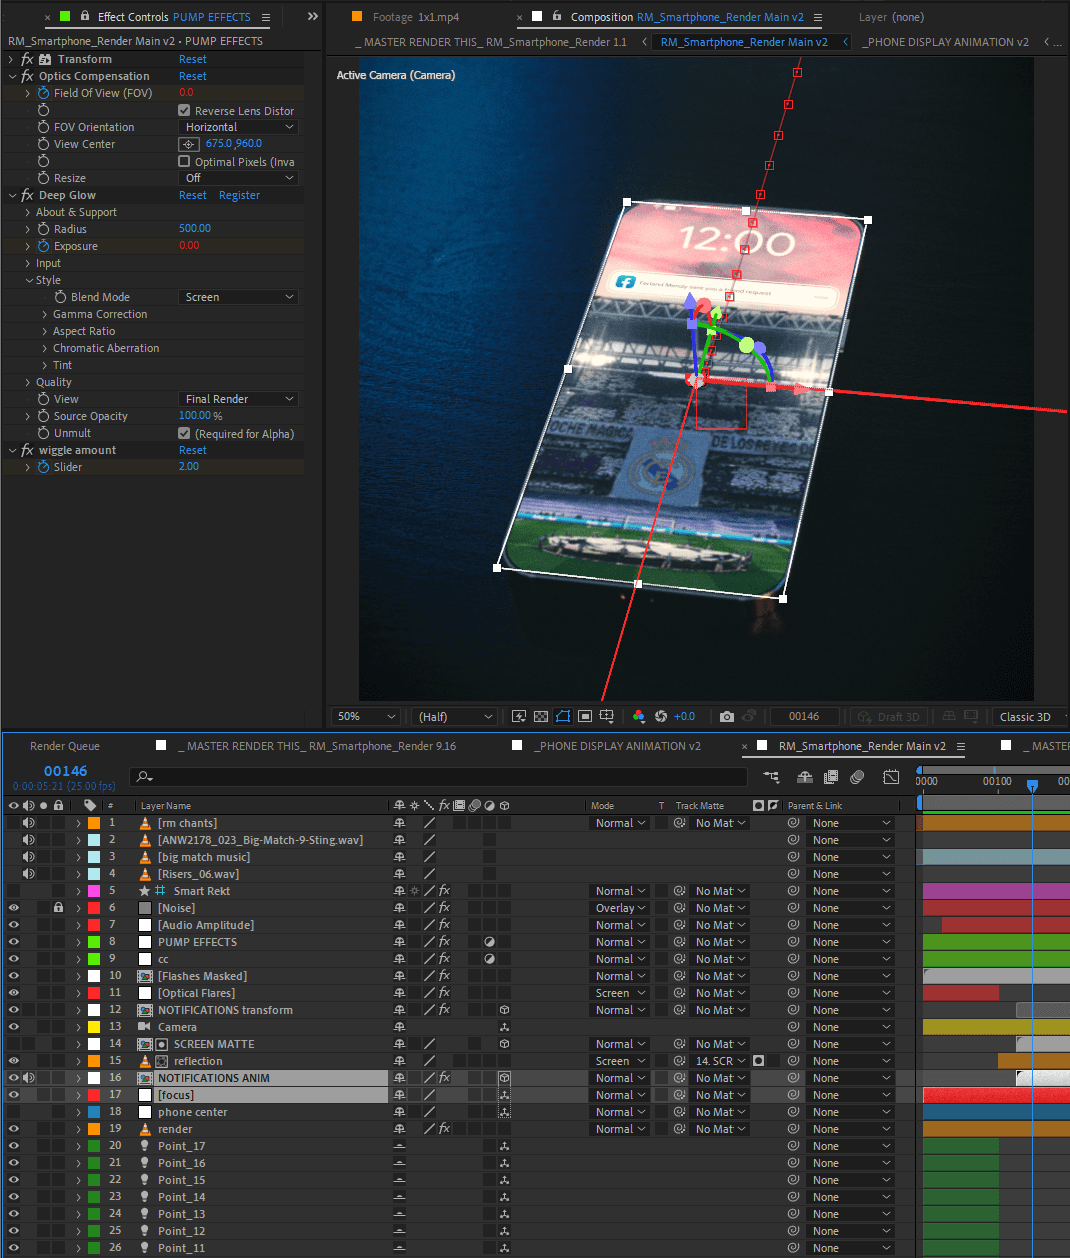Click the Exposure stopwatch icon

43,246
